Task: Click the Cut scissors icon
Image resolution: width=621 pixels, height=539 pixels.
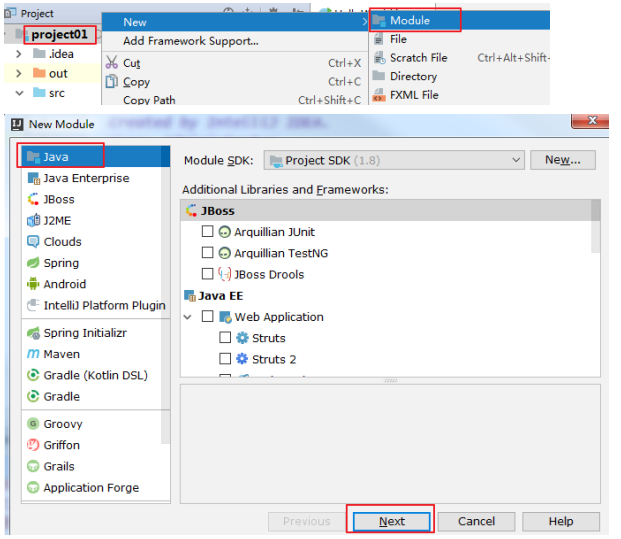Action: (x=112, y=63)
